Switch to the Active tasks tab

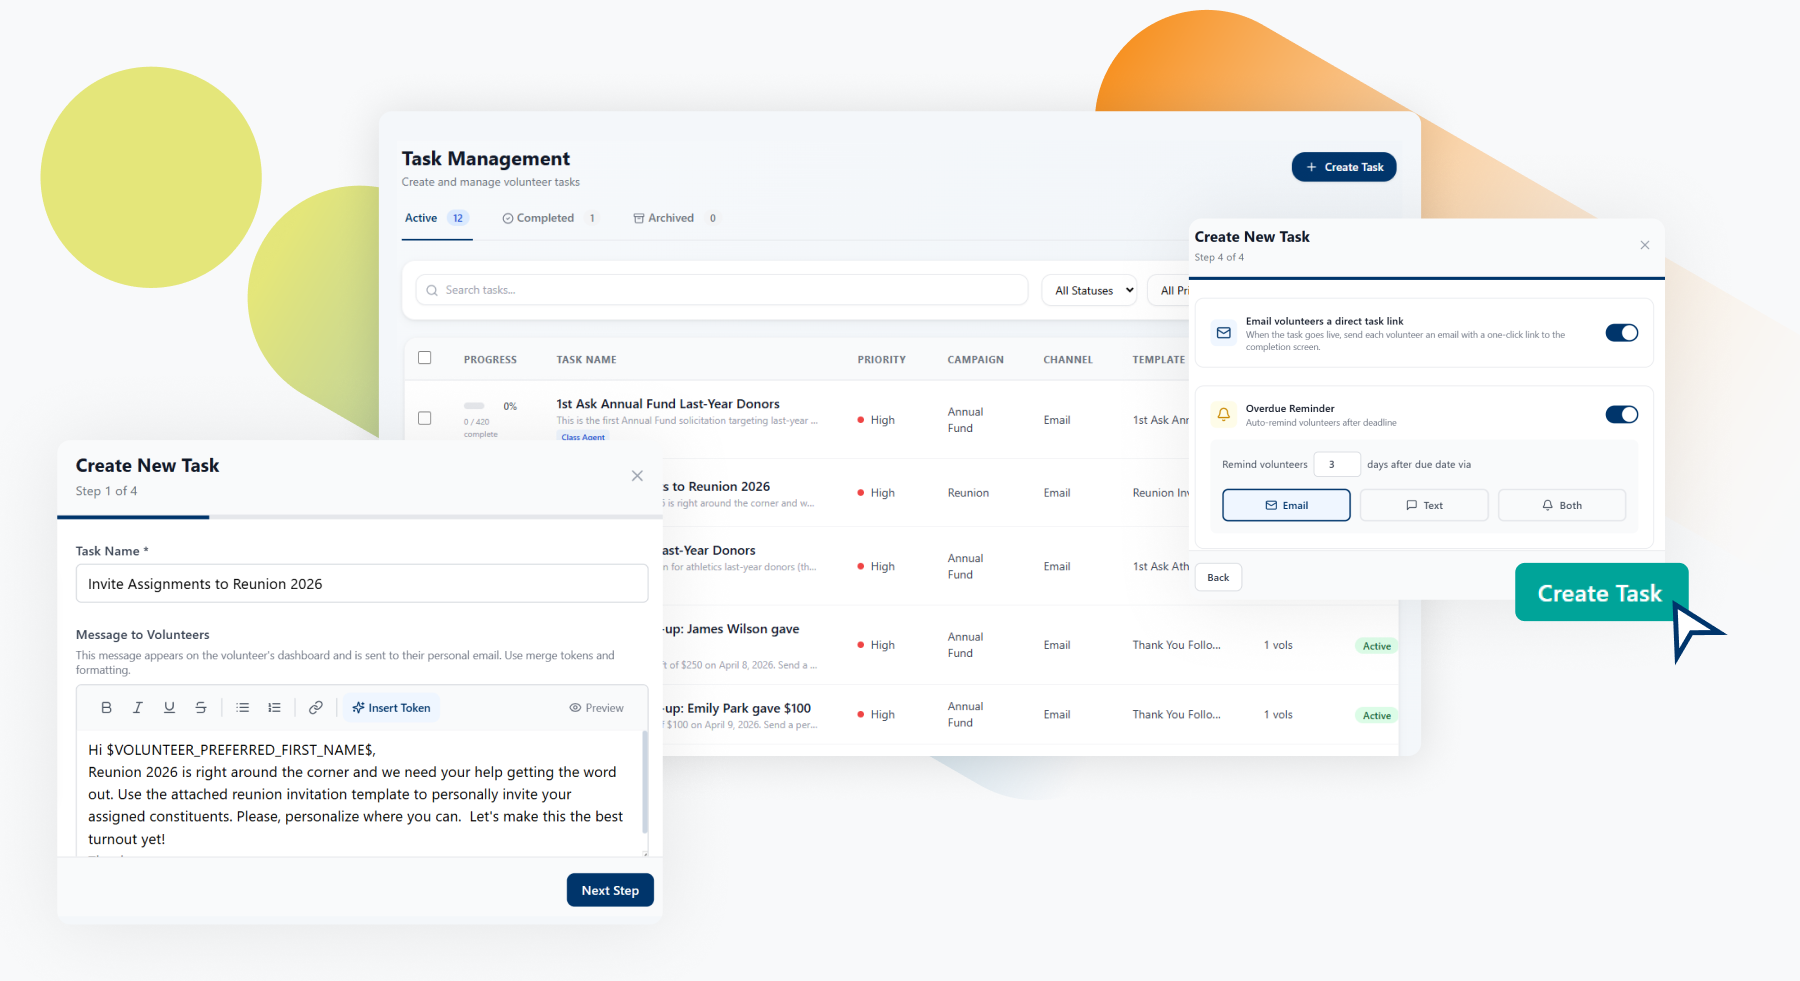click(436, 218)
